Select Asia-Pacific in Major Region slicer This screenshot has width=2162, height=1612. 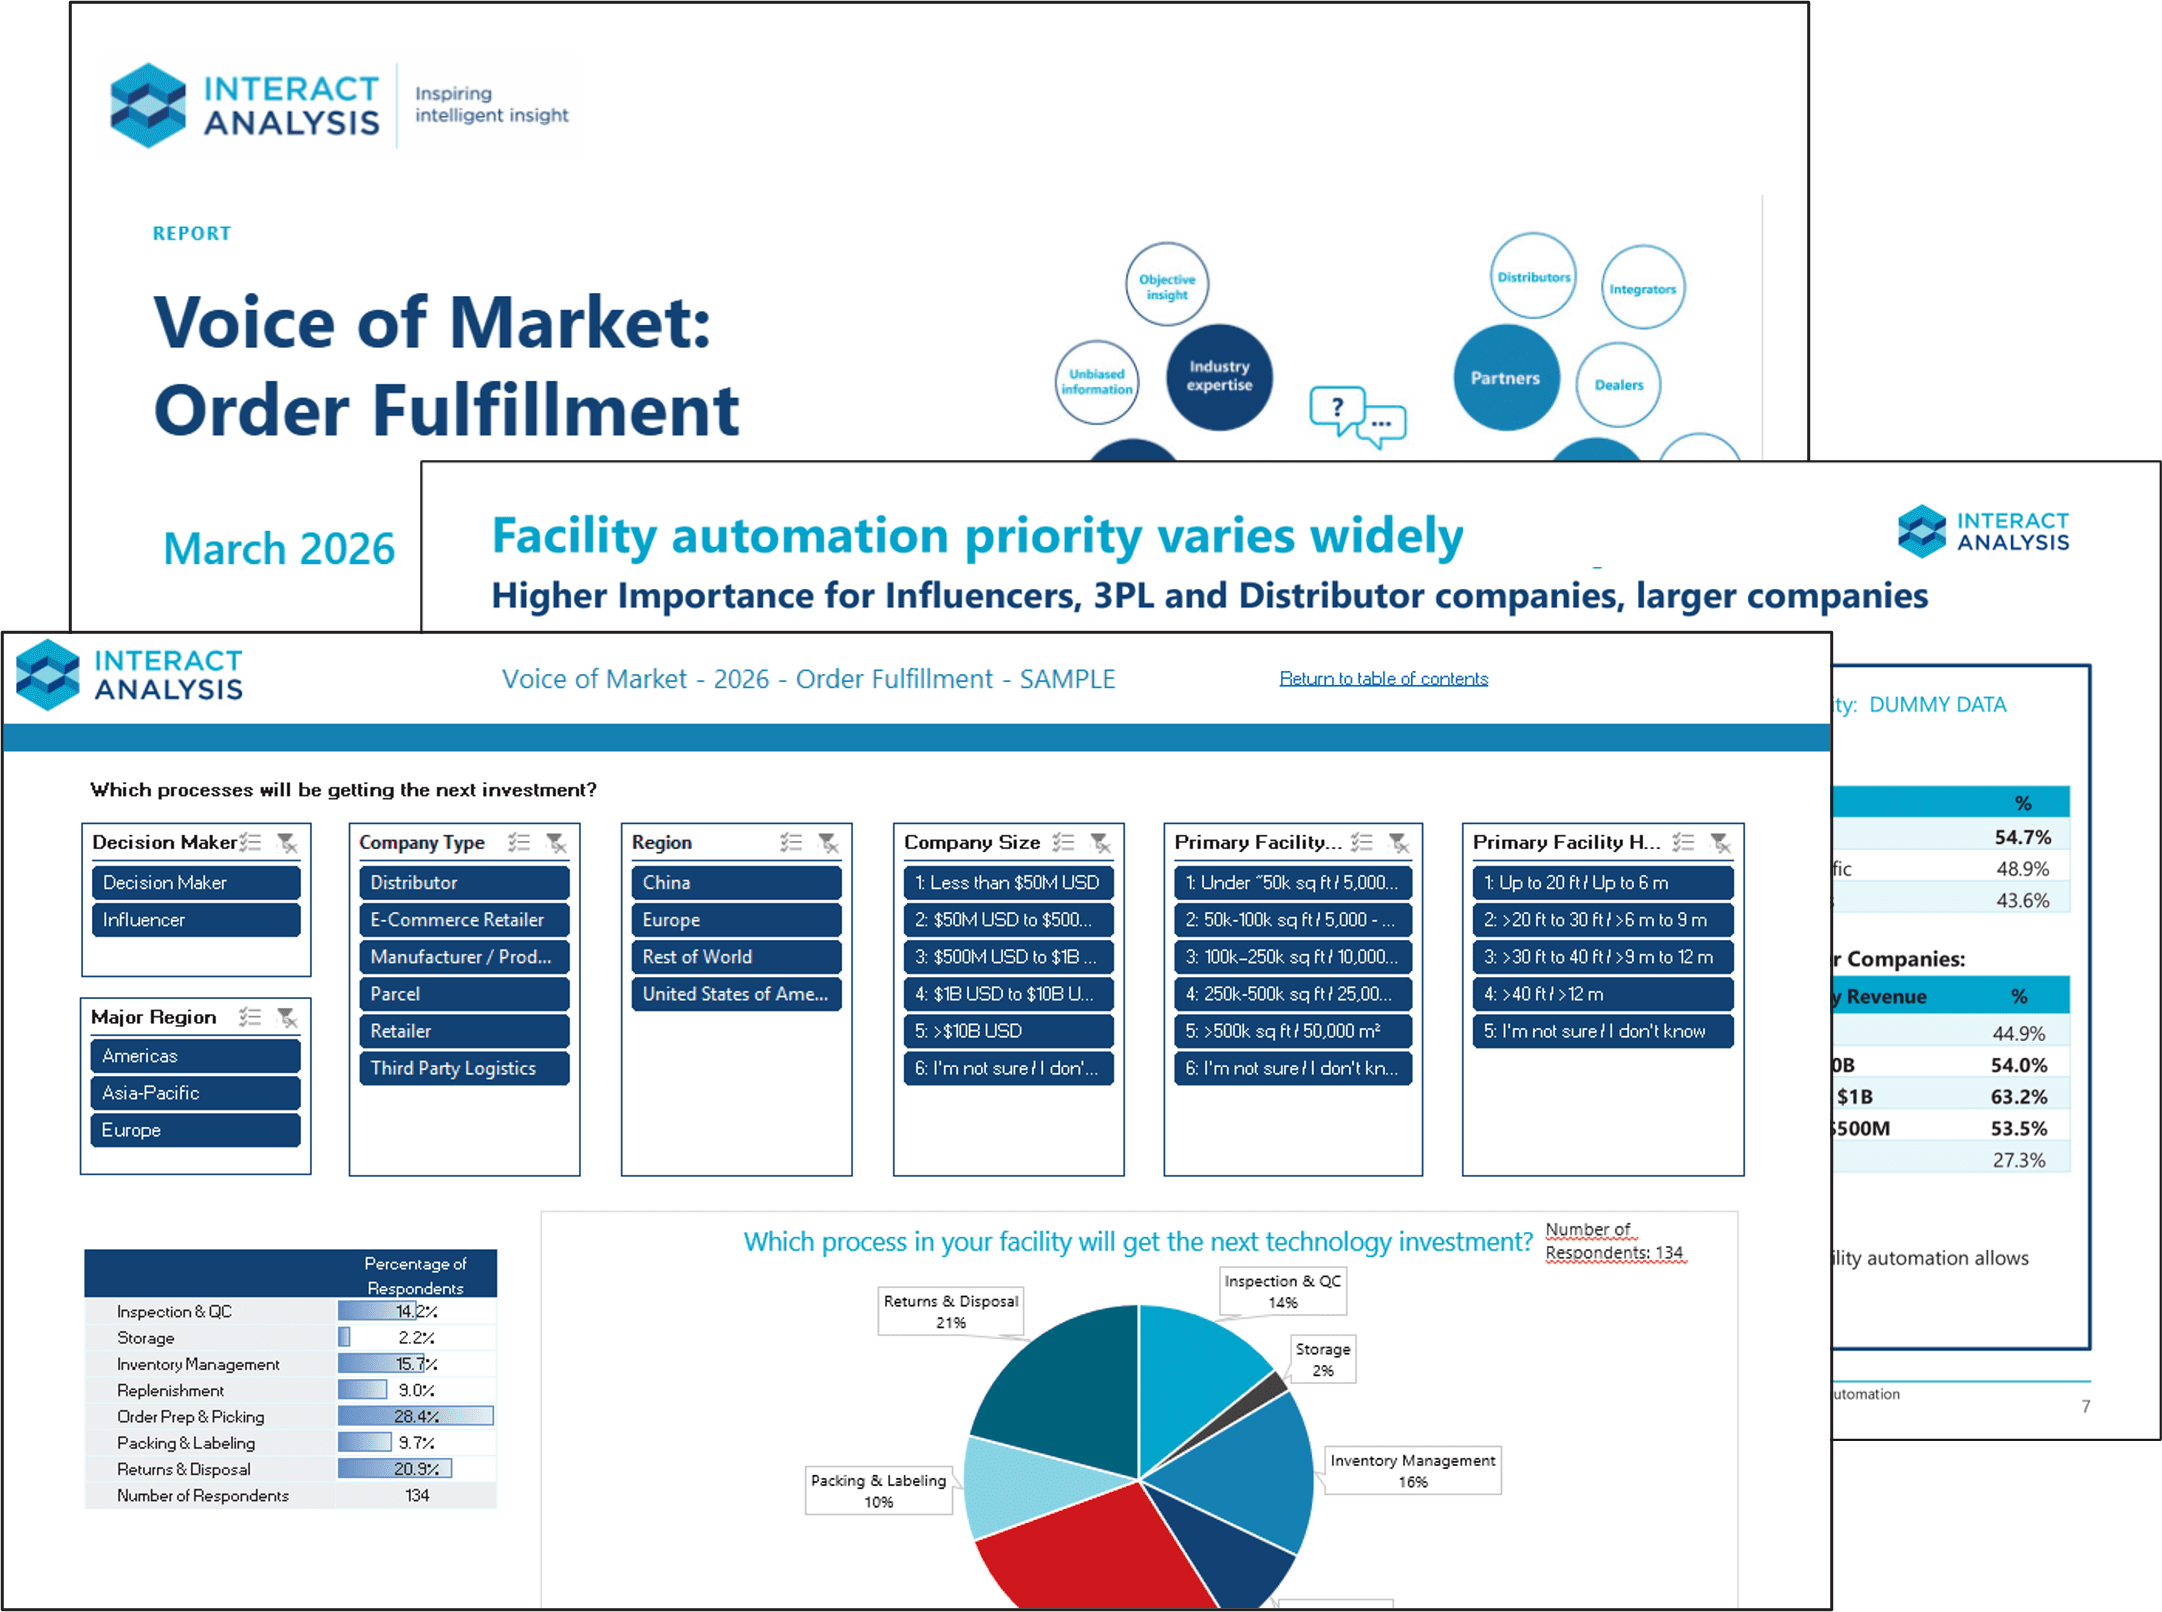click(x=196, y=1093)
